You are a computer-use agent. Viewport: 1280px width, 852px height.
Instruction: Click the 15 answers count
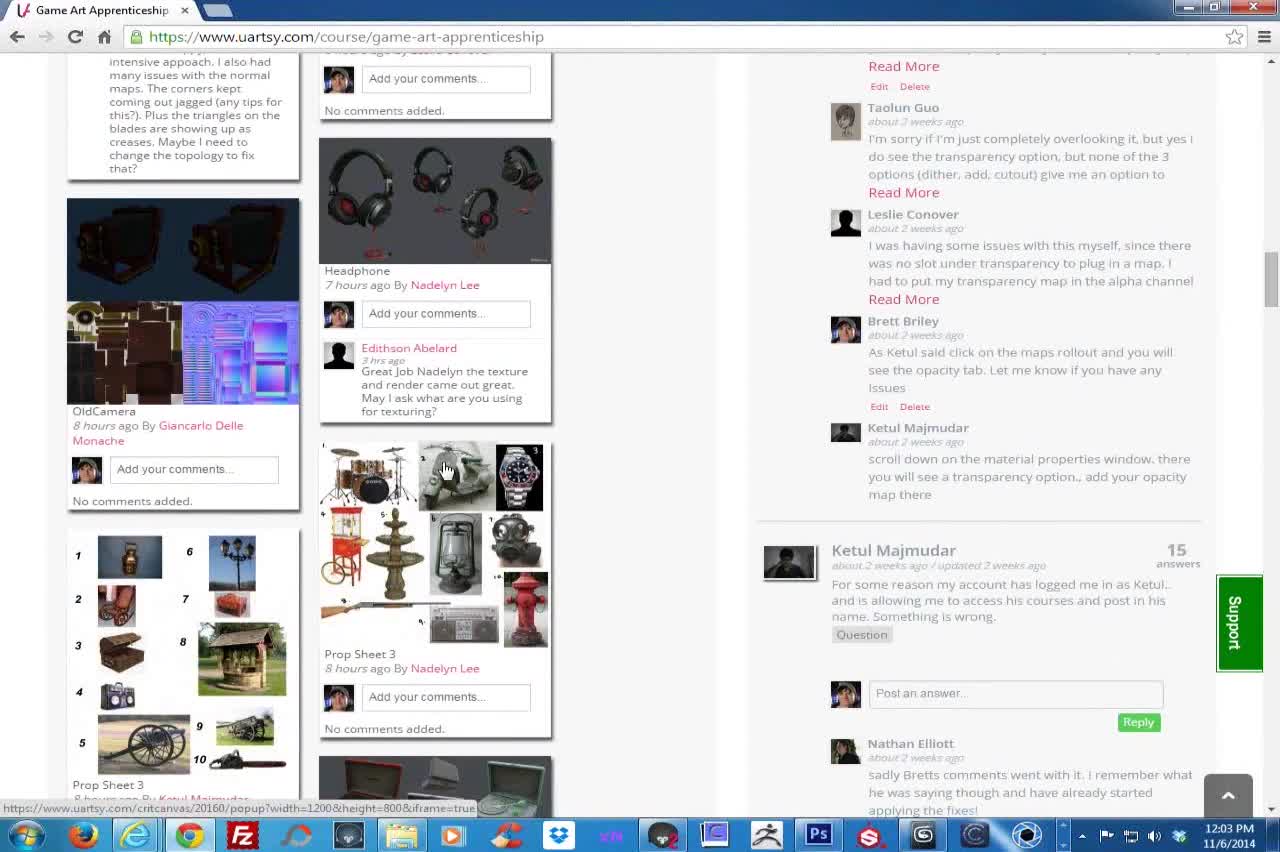click(x=1177, y=556)
